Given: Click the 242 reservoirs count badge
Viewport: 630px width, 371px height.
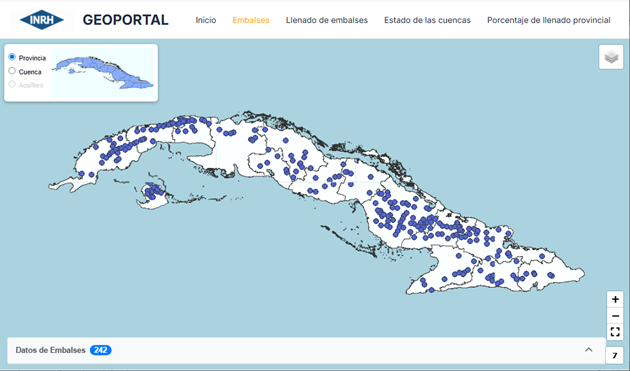Looking at the screenshot, I should pos(100,350).
